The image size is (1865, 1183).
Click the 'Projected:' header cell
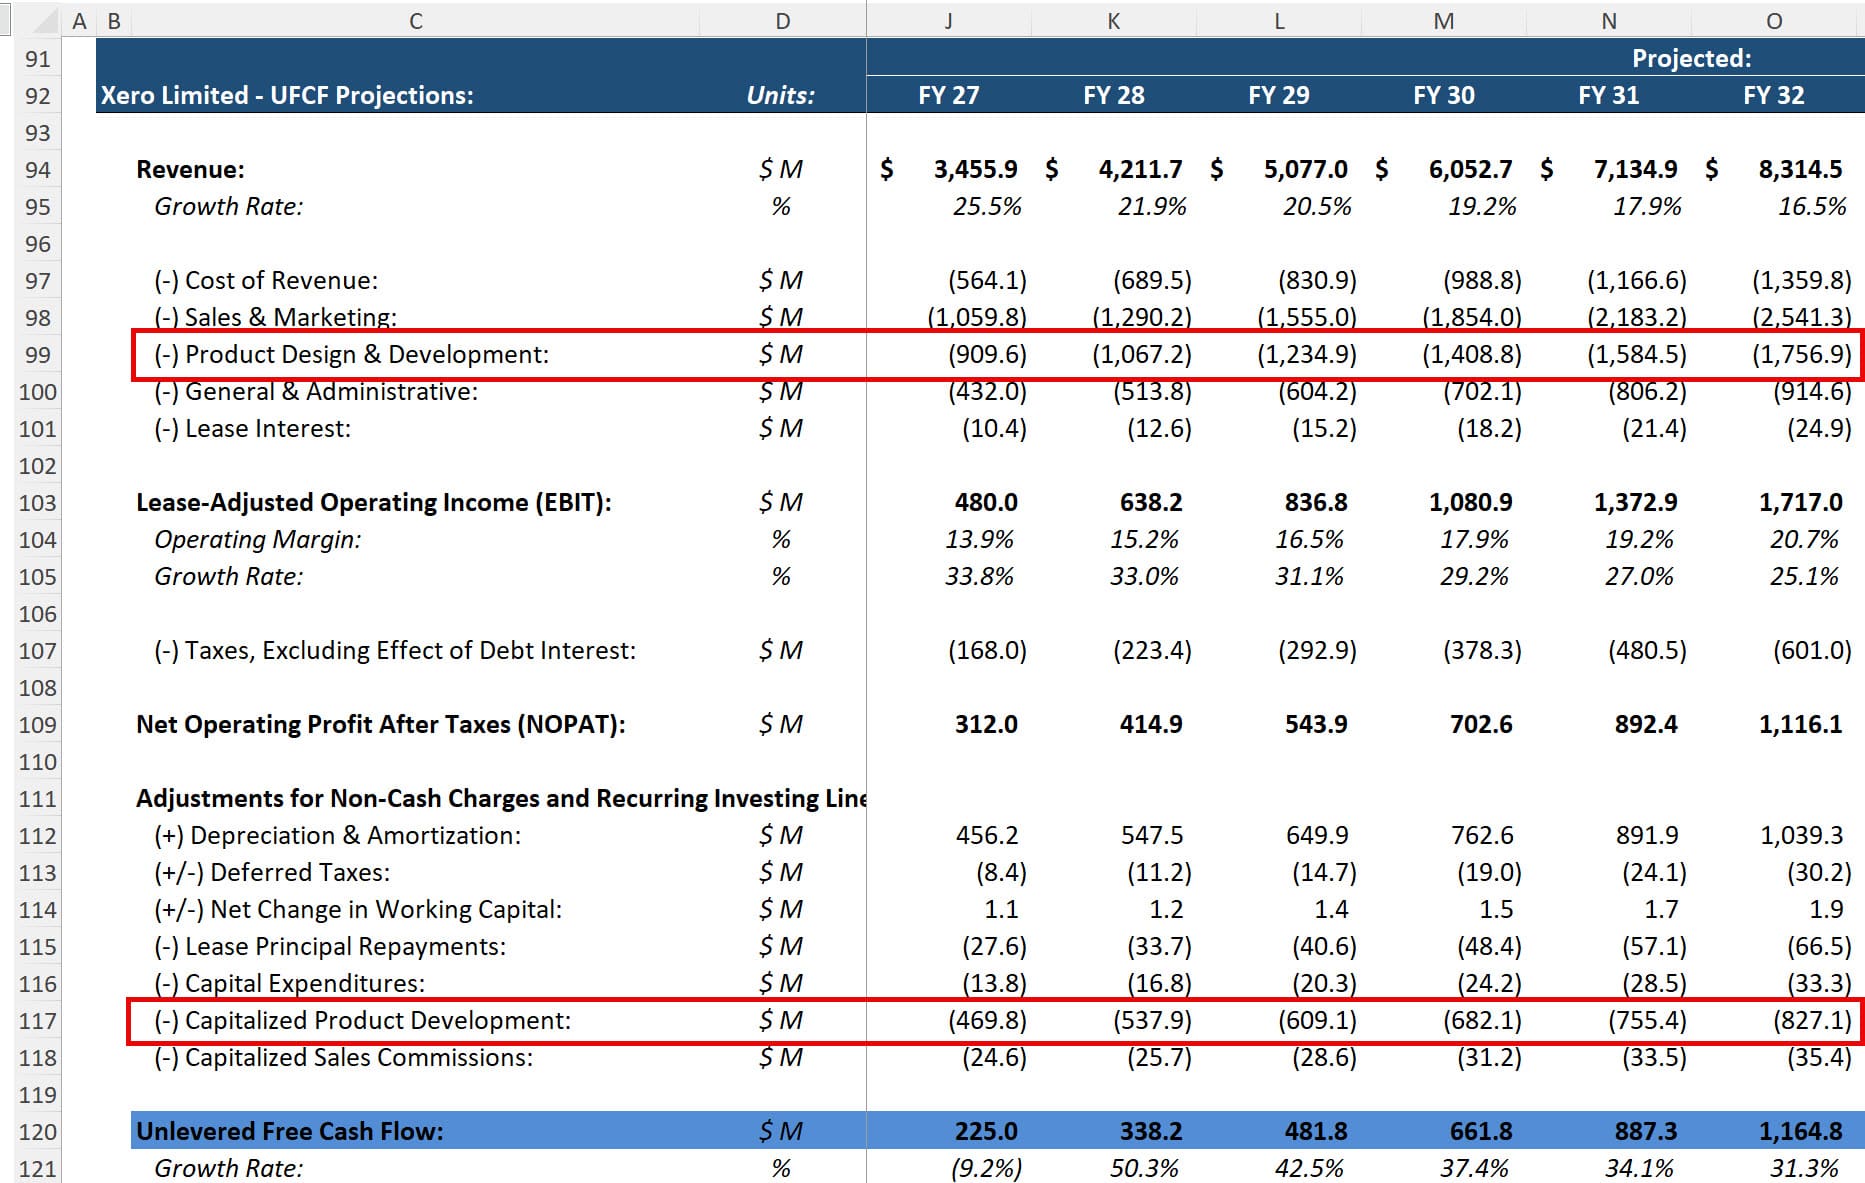click(x=1691, y=58)
